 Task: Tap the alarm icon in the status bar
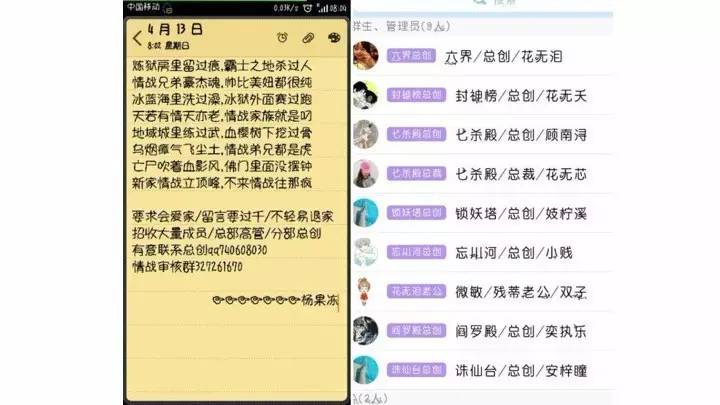[307, 8]
